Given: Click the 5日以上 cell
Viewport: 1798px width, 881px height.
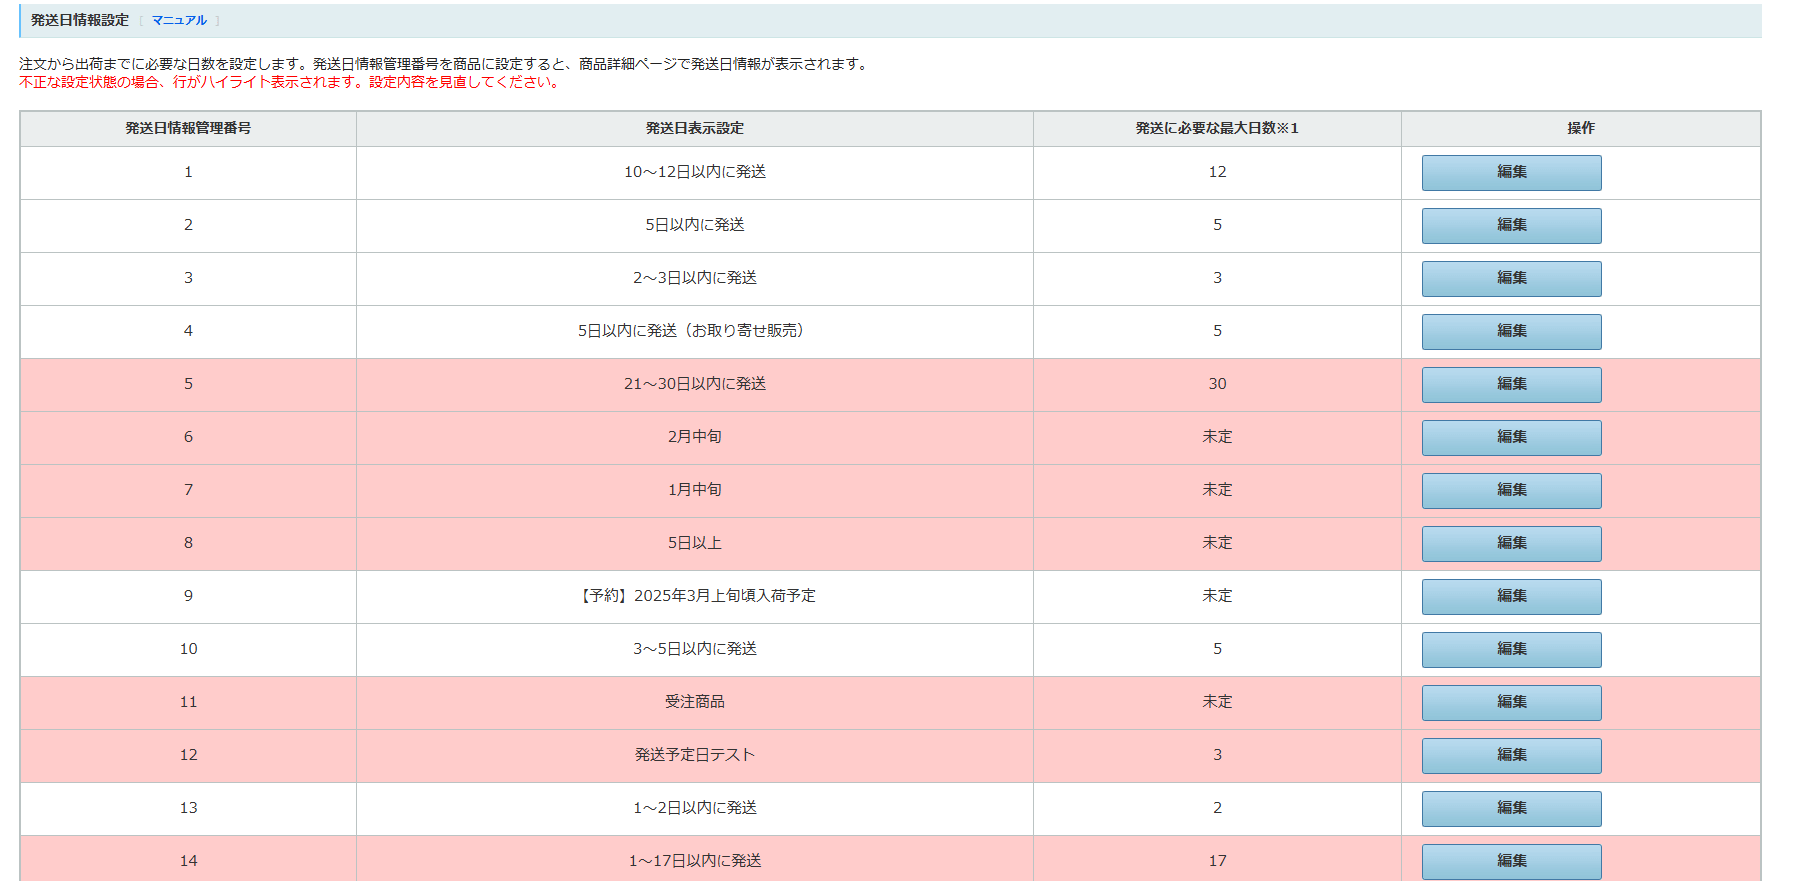Looking at the screenshot, I should tap(695, 543).
